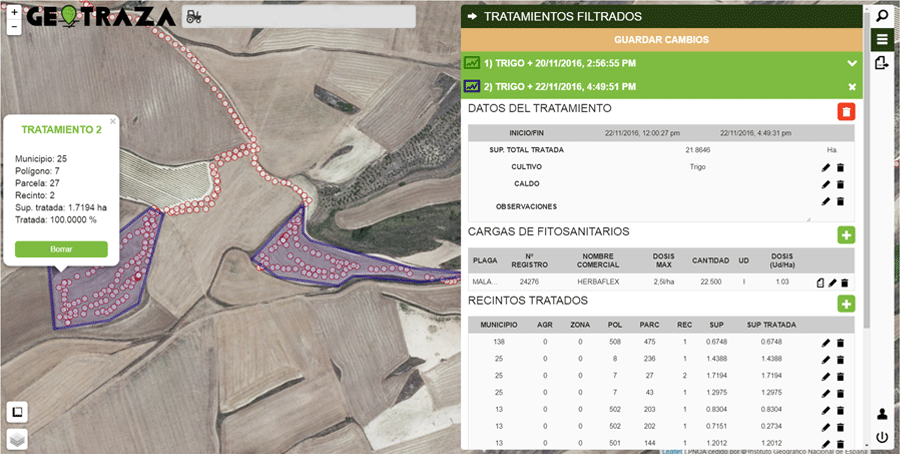The height and width of the screenshot is (454, 900).
Task: Open the user profile icon
Action: [x=882, y=414]
